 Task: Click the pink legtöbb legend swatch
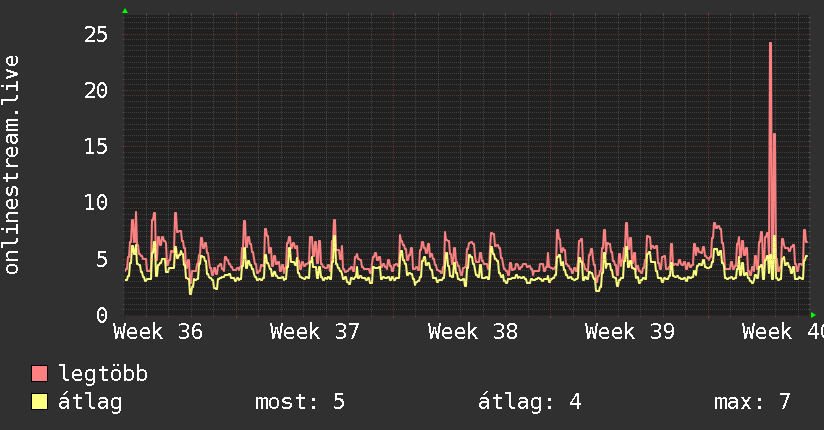(39, 373)
